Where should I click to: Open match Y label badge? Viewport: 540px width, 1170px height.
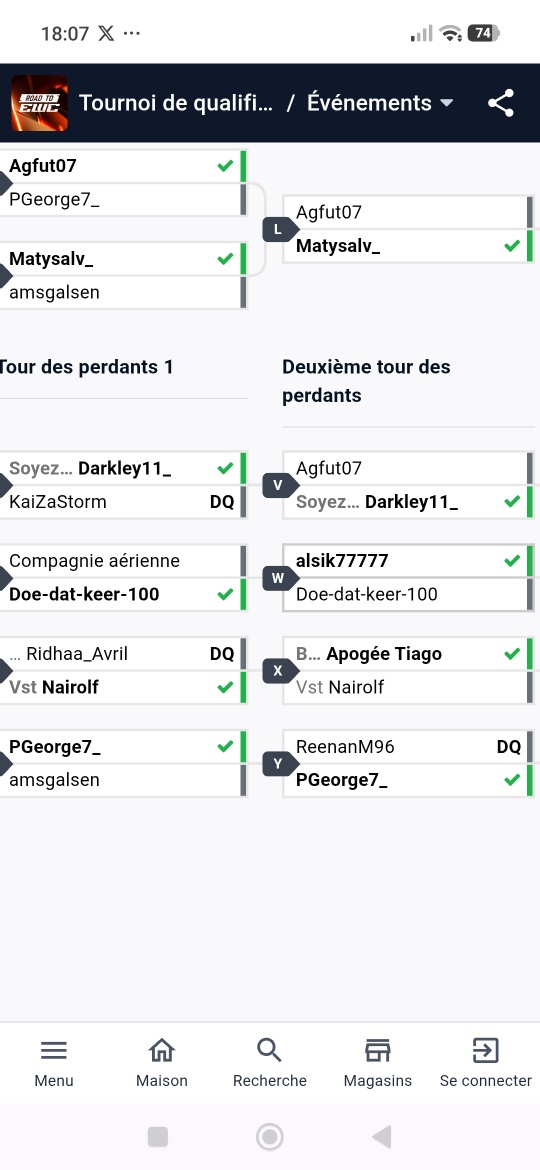point(279,763)
